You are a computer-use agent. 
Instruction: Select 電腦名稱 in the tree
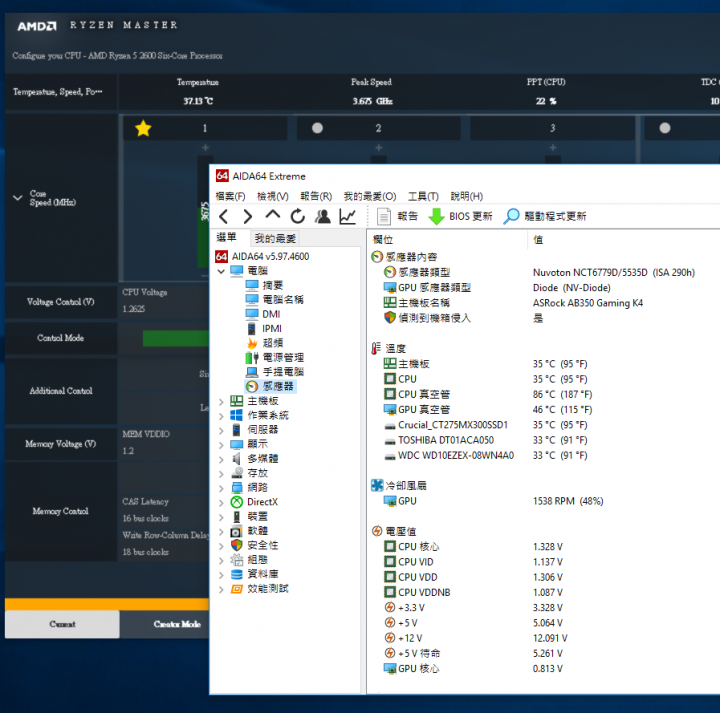tap(274, 300)
